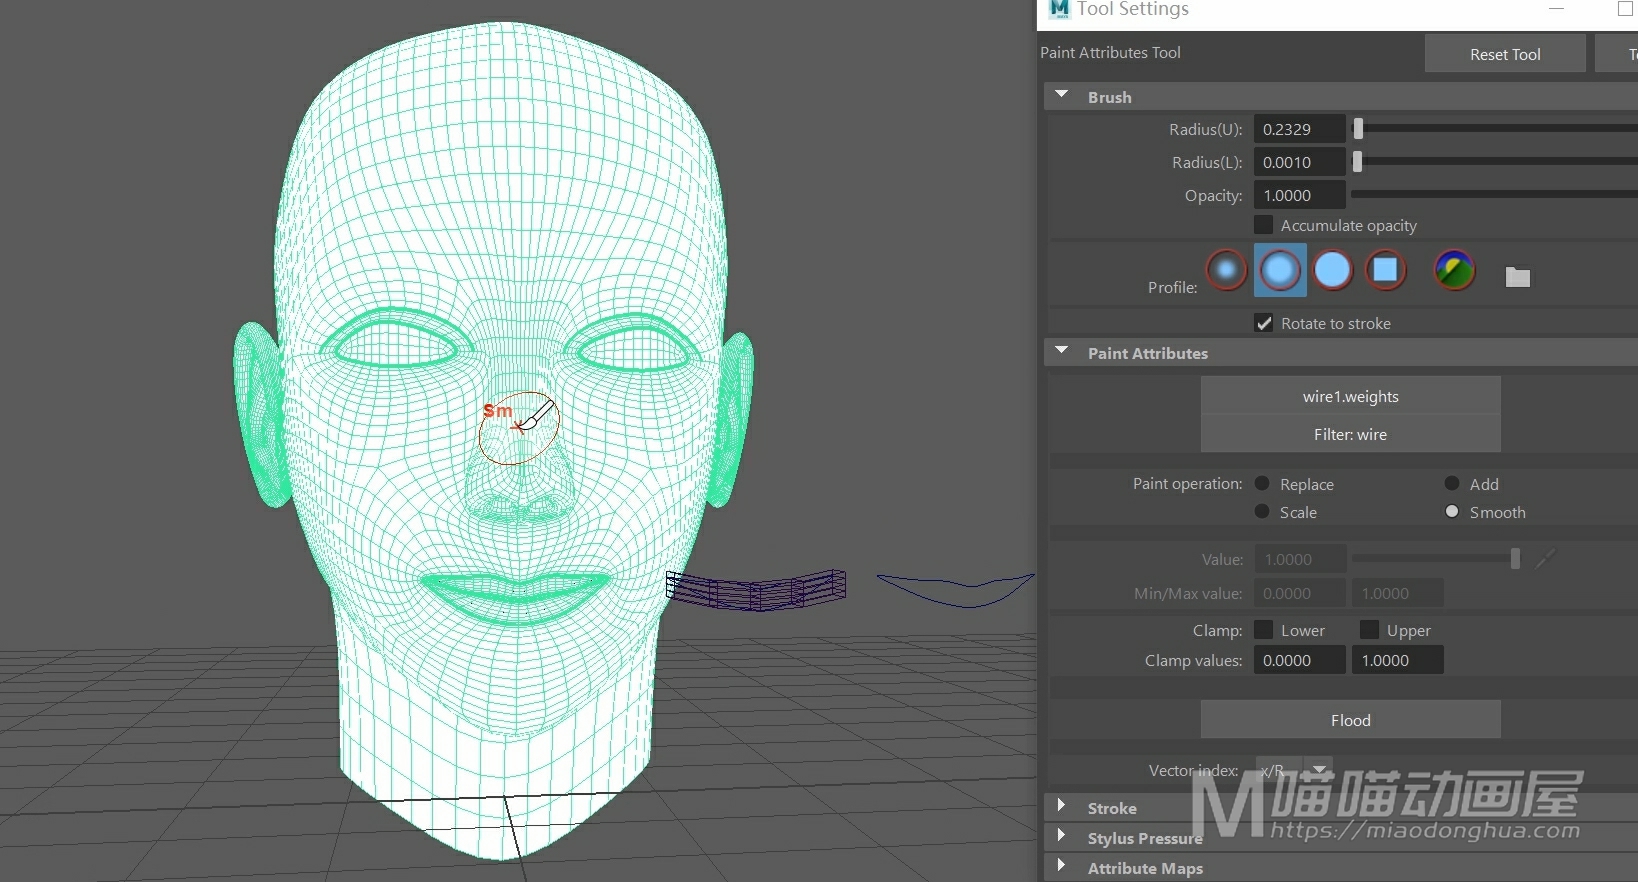Expand the Stroke section
This screenshot has width=1638, height=882.
coord(1062,806)
